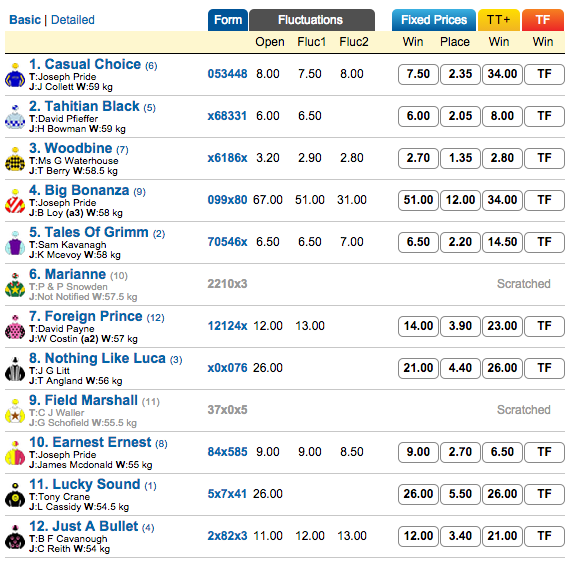Open Lucky Sound form 5x7x41

click(x=227, y=494)
